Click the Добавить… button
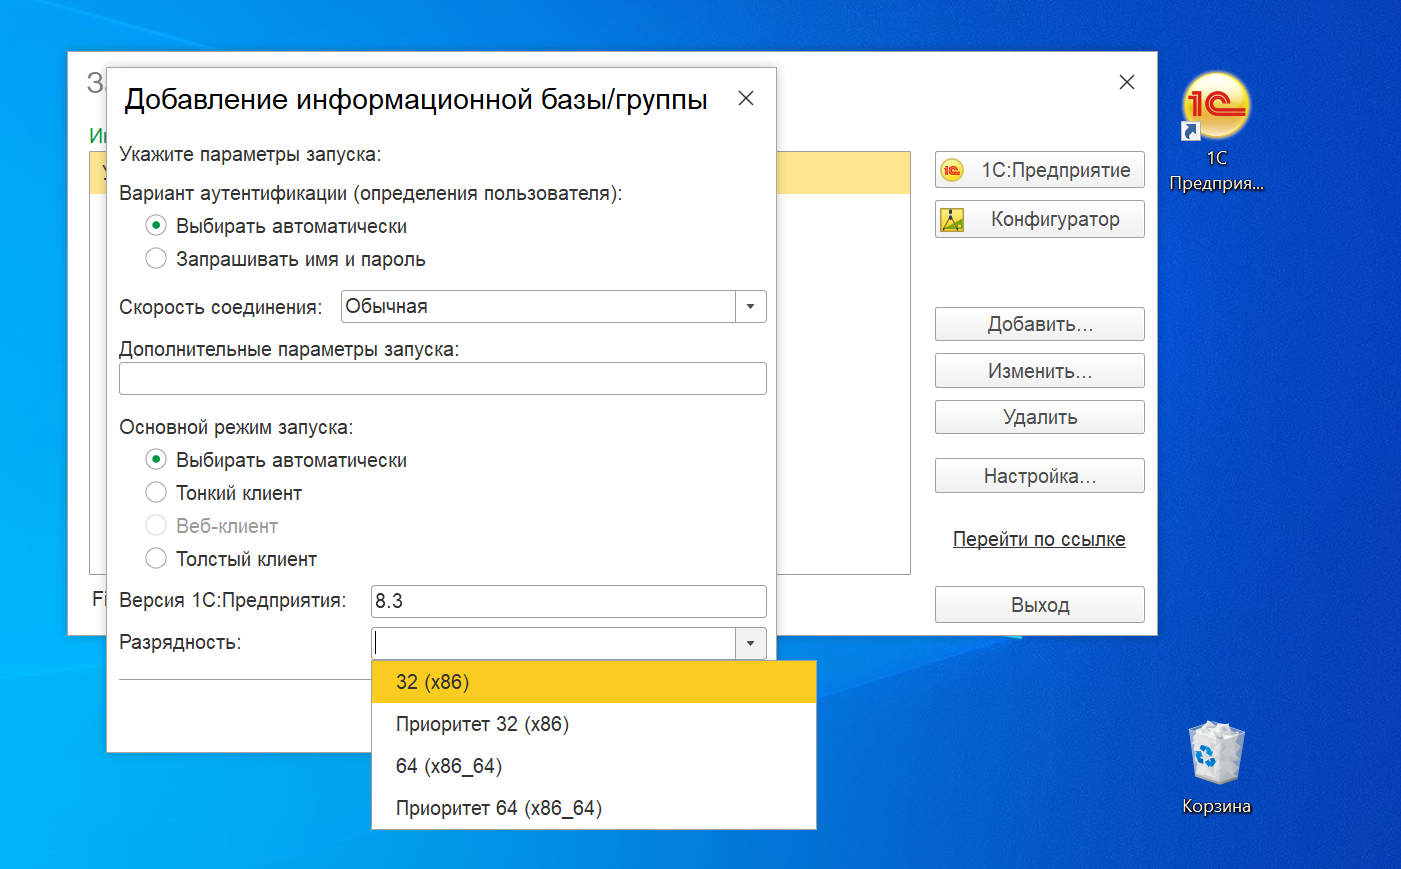This screenshot has height=869, width=1401. coord(1039,324)
